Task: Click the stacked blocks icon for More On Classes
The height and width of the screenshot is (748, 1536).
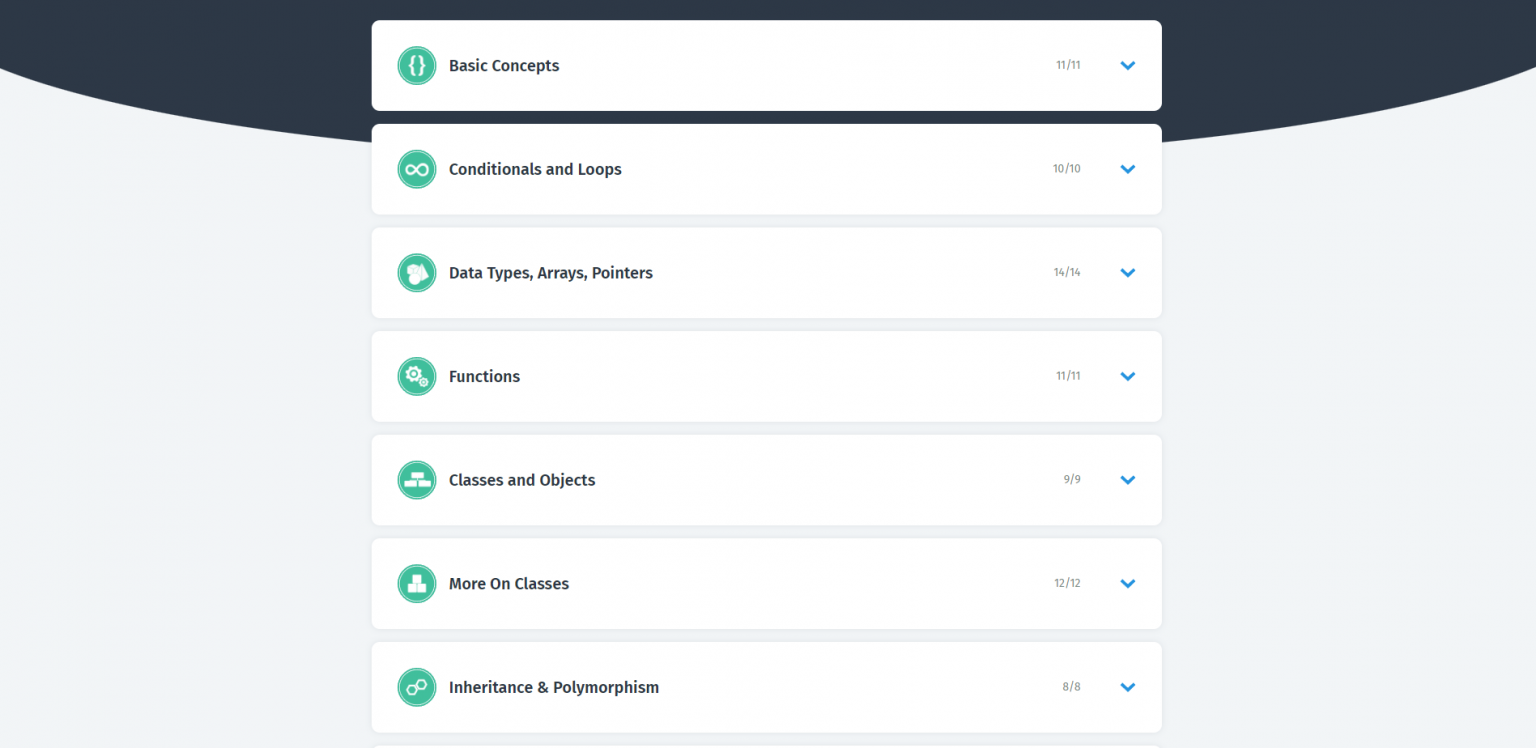Action: click(x=417, y=584)
